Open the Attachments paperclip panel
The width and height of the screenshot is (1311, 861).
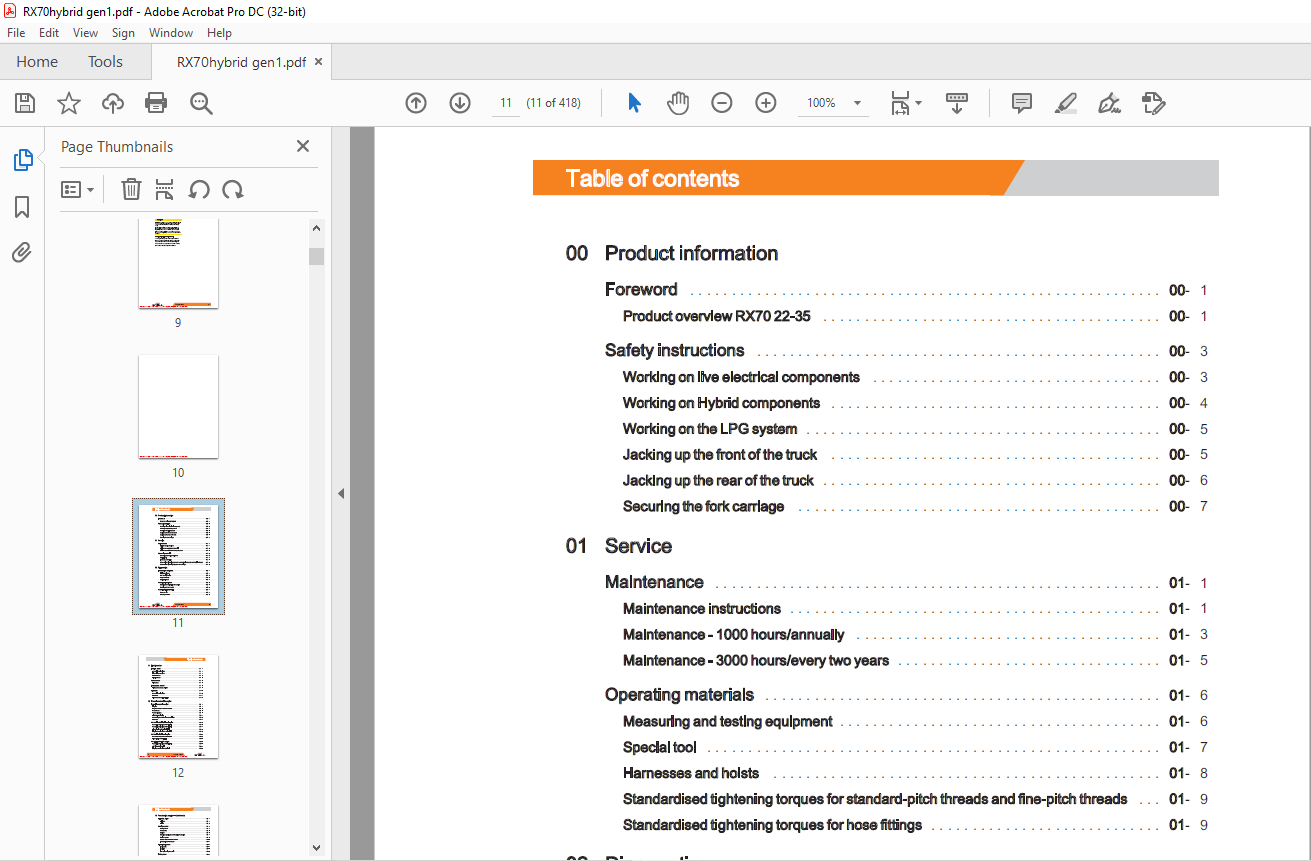coord(22,252)
